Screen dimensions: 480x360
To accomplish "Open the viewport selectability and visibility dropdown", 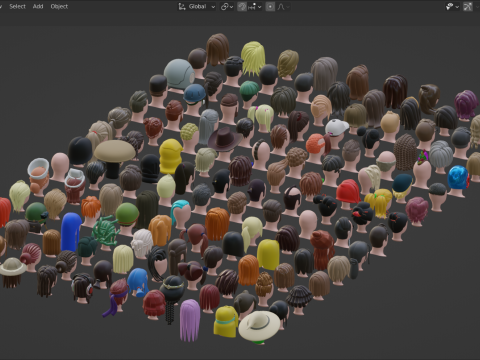I will [453, 6].
